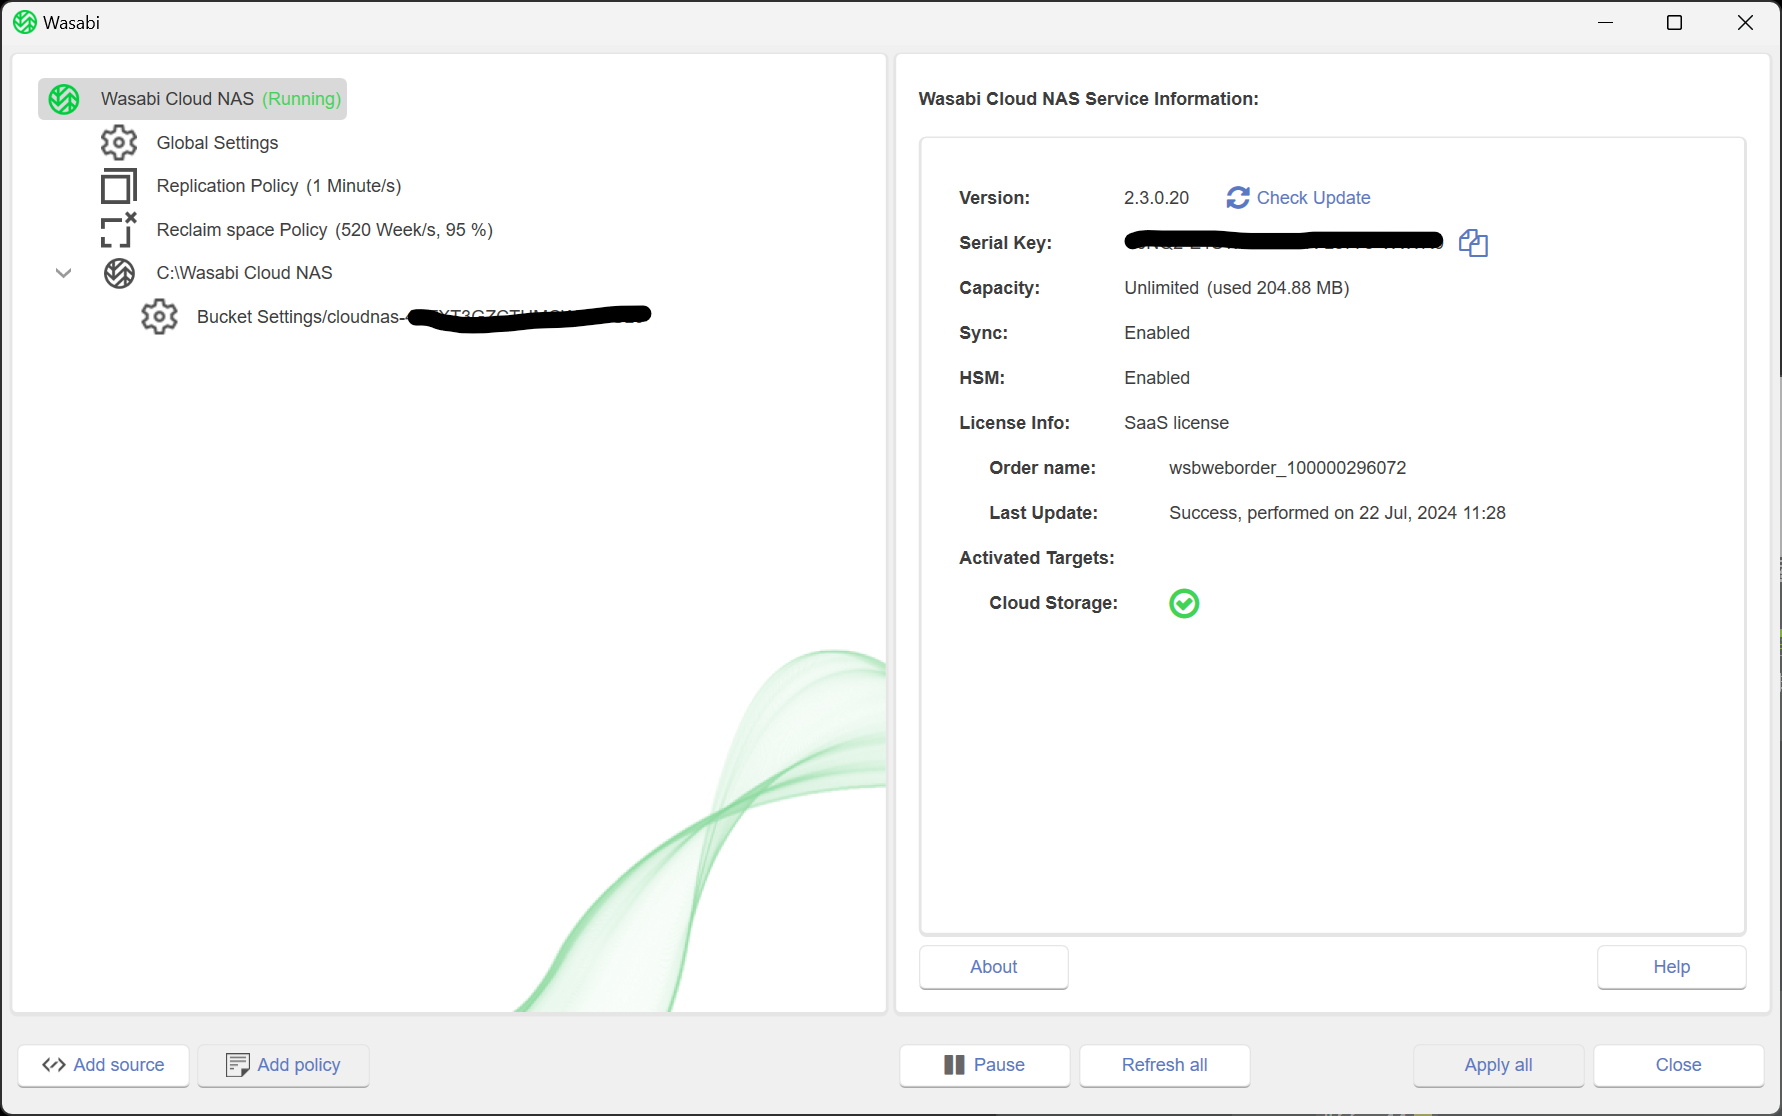Click the Add source button
The height and width of the screenshot is (1116, 1782).
[104, 1065]
